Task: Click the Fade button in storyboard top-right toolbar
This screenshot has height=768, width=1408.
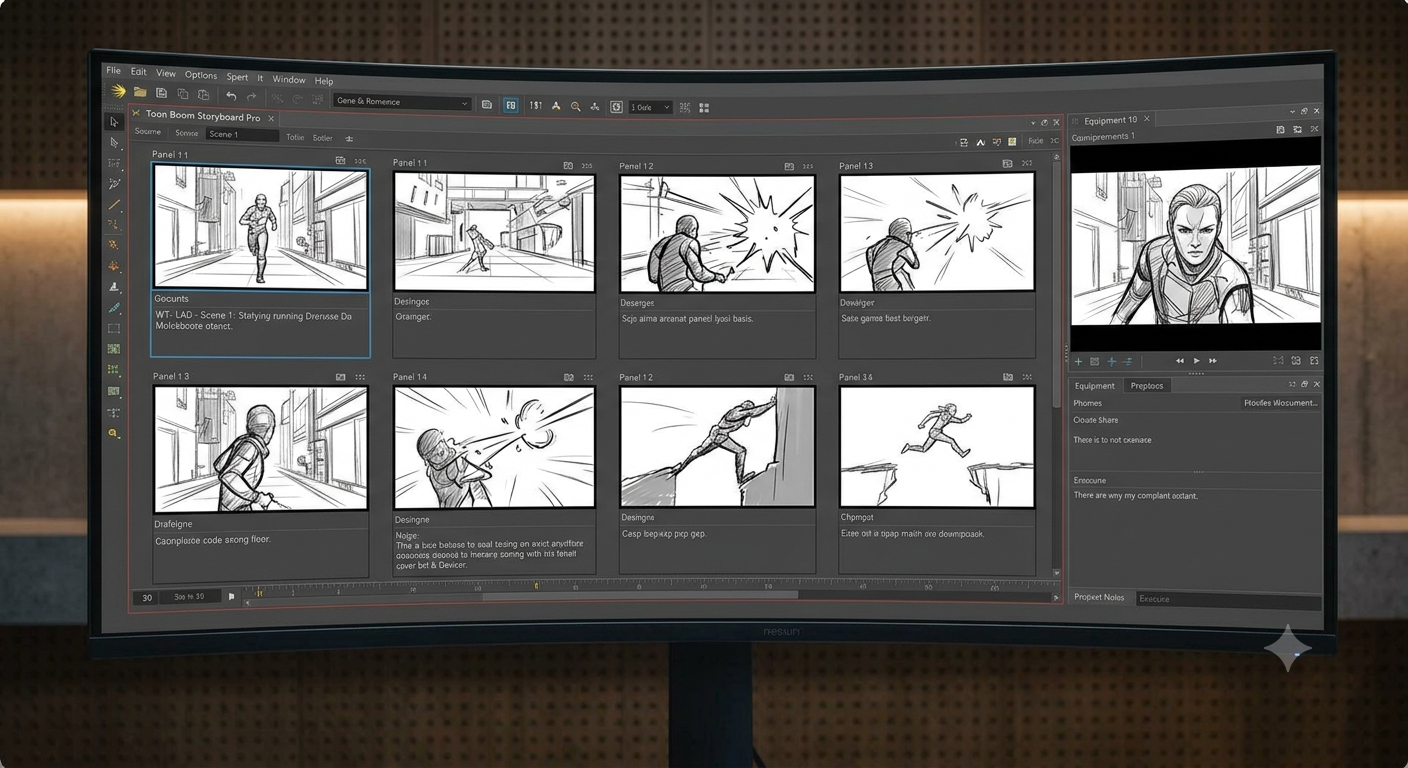Action: [1035, 141]
